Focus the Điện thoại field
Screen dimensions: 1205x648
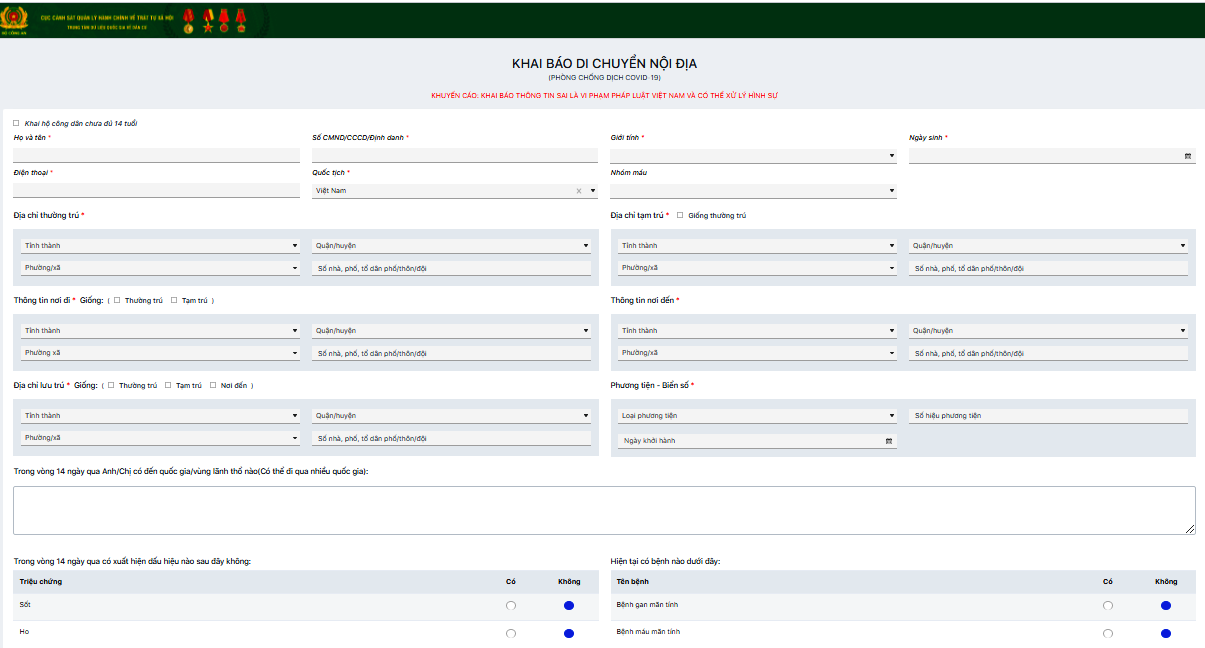coord(156,191)
